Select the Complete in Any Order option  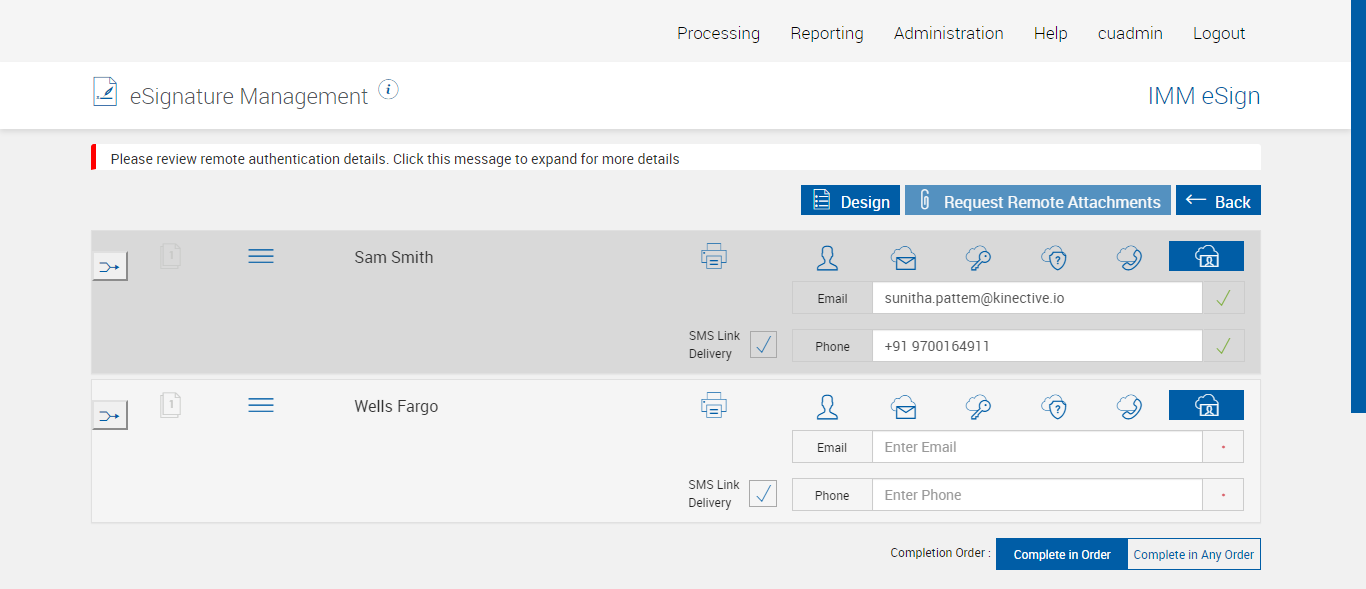click(1193, 554)
